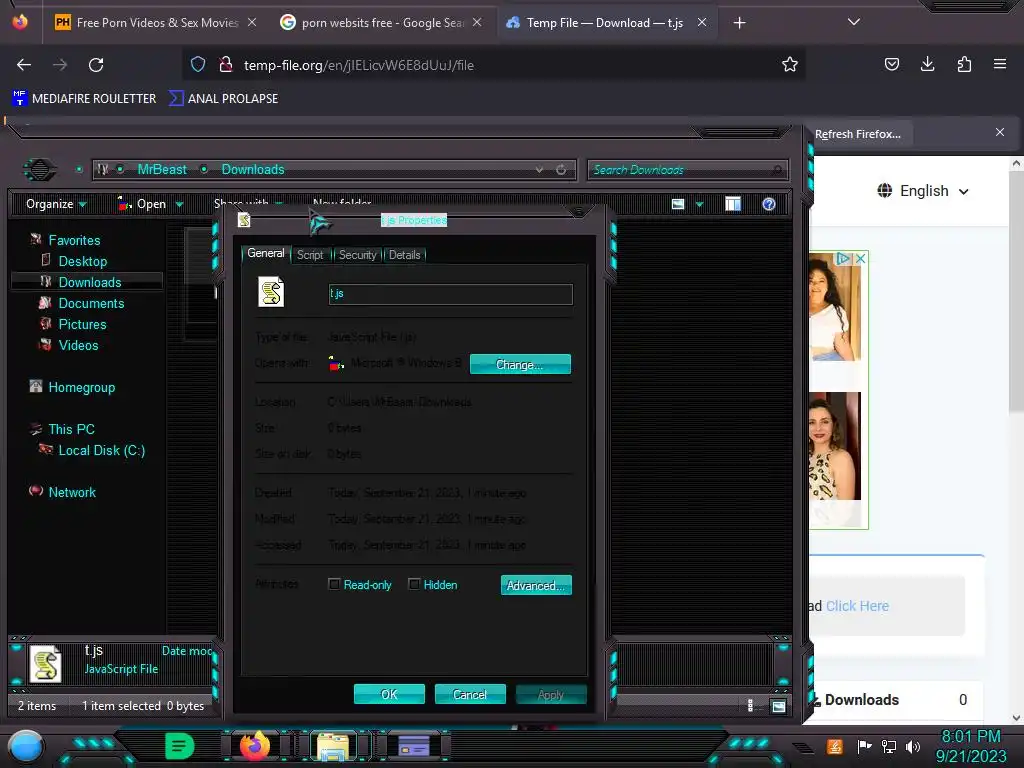Select Favorites in the navigation pane
This screenshot has width=1024, height=768.
(74, 240)
